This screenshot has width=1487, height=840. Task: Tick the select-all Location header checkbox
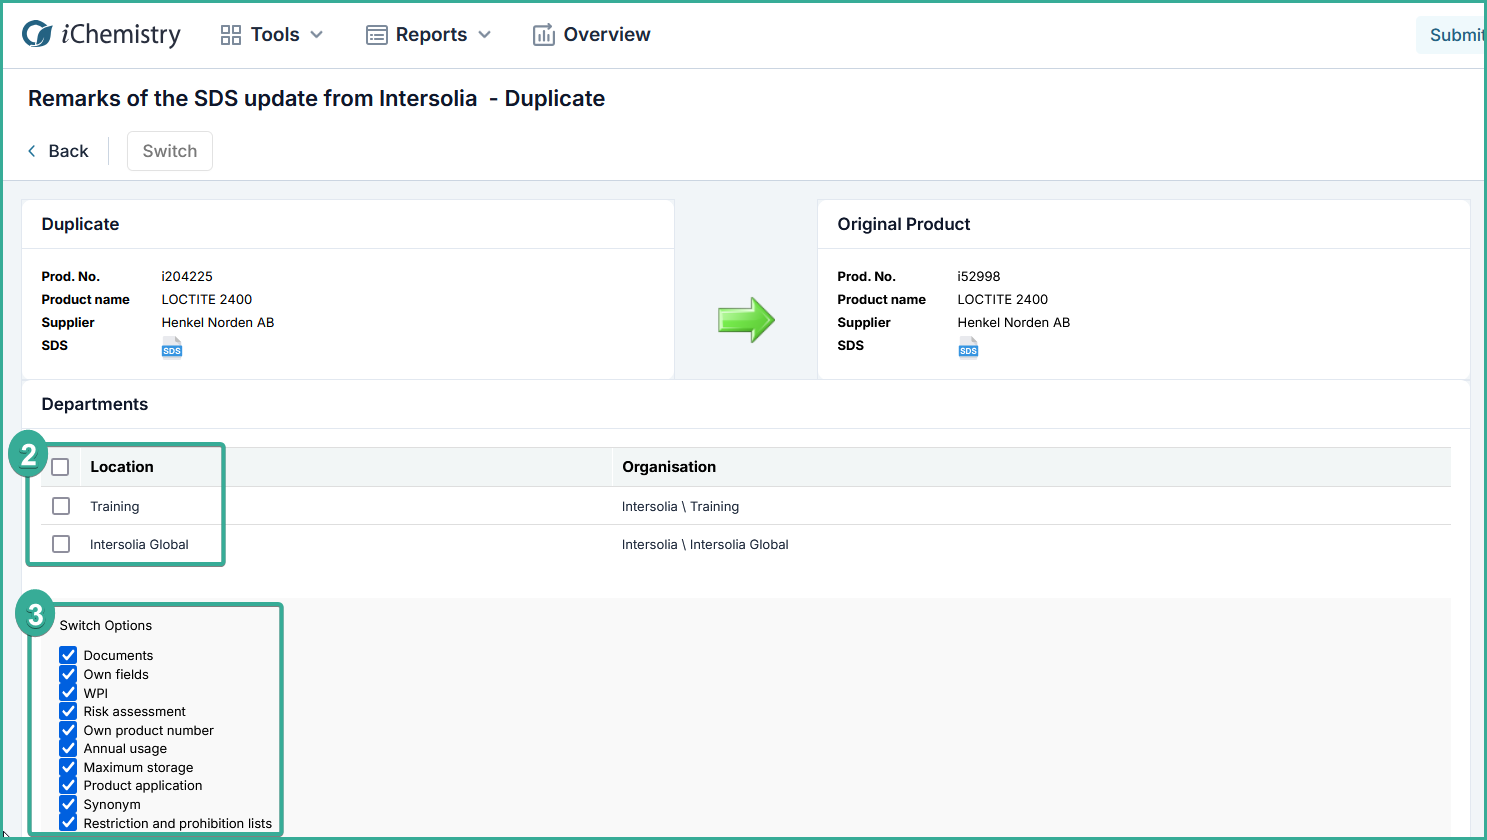[60, 467]
